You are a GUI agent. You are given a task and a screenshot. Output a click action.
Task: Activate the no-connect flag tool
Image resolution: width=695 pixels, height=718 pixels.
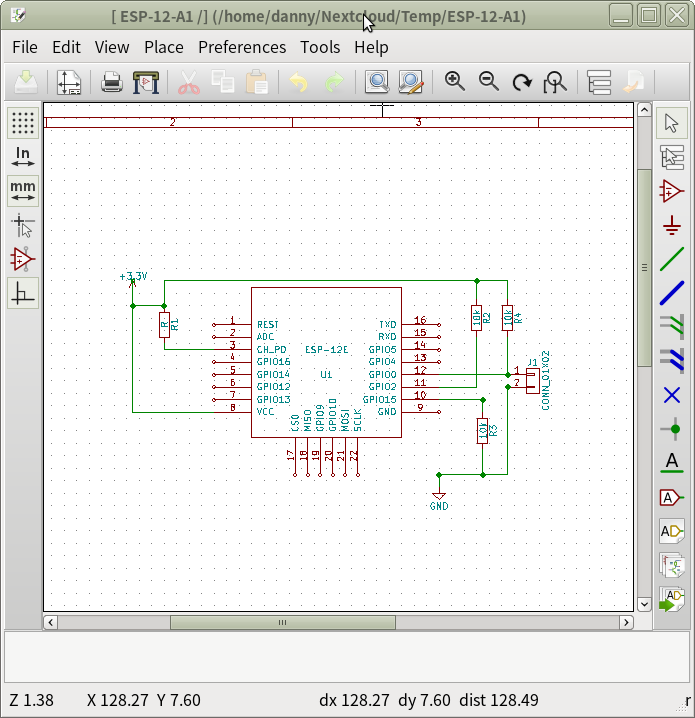click(672, 394)
